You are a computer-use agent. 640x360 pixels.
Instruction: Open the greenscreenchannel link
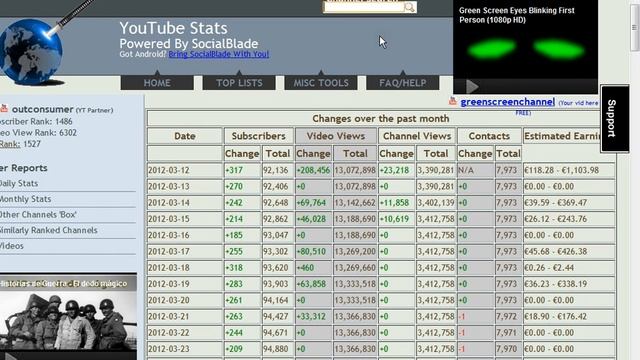click(x=508, y=102)
